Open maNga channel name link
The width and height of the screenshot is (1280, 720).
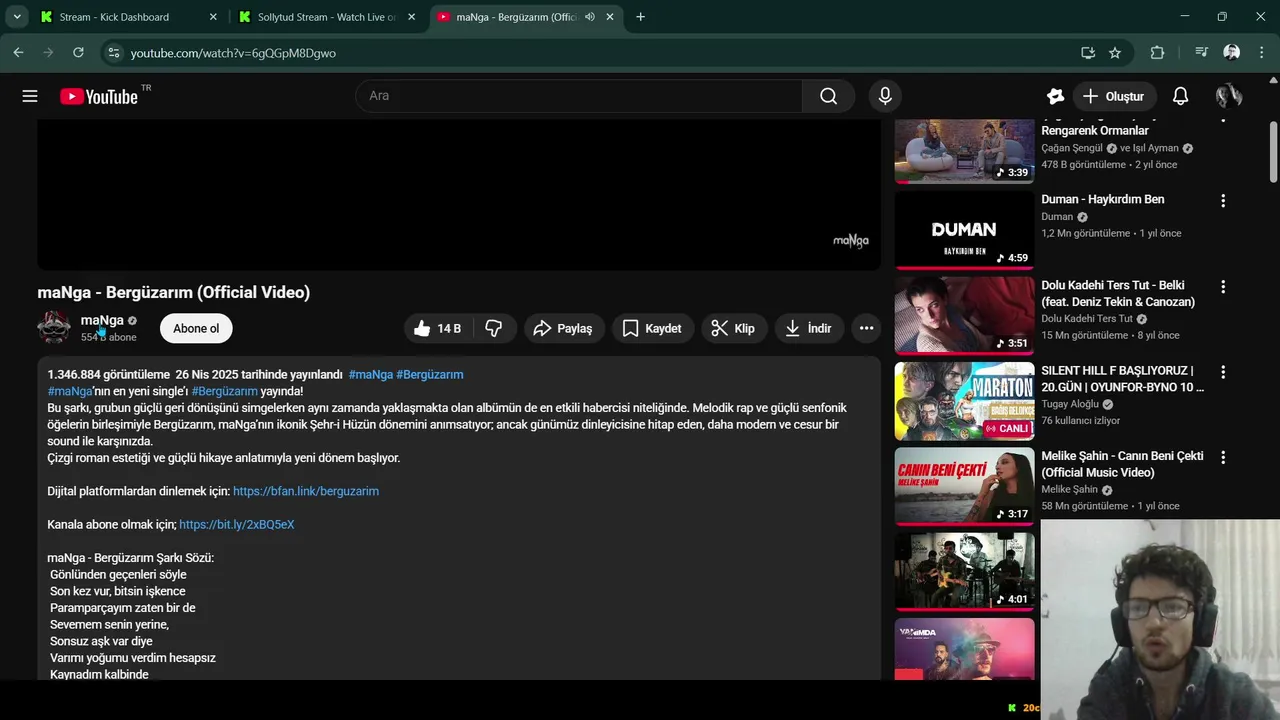pos(102,320)
